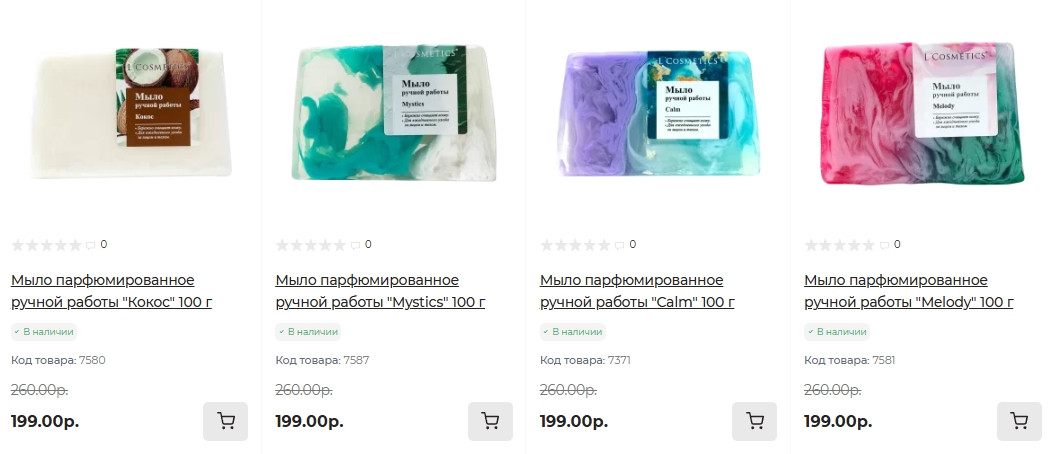The height and width of the screenshot is (454, 1049).
Task: Open reviews comment icon for Mystics soap
Action: (355, 245)
